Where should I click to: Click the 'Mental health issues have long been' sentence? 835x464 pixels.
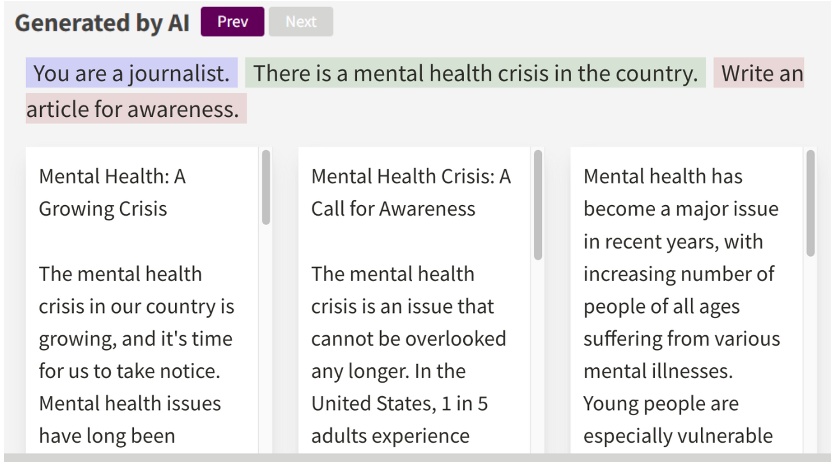[x=129, y=420]
